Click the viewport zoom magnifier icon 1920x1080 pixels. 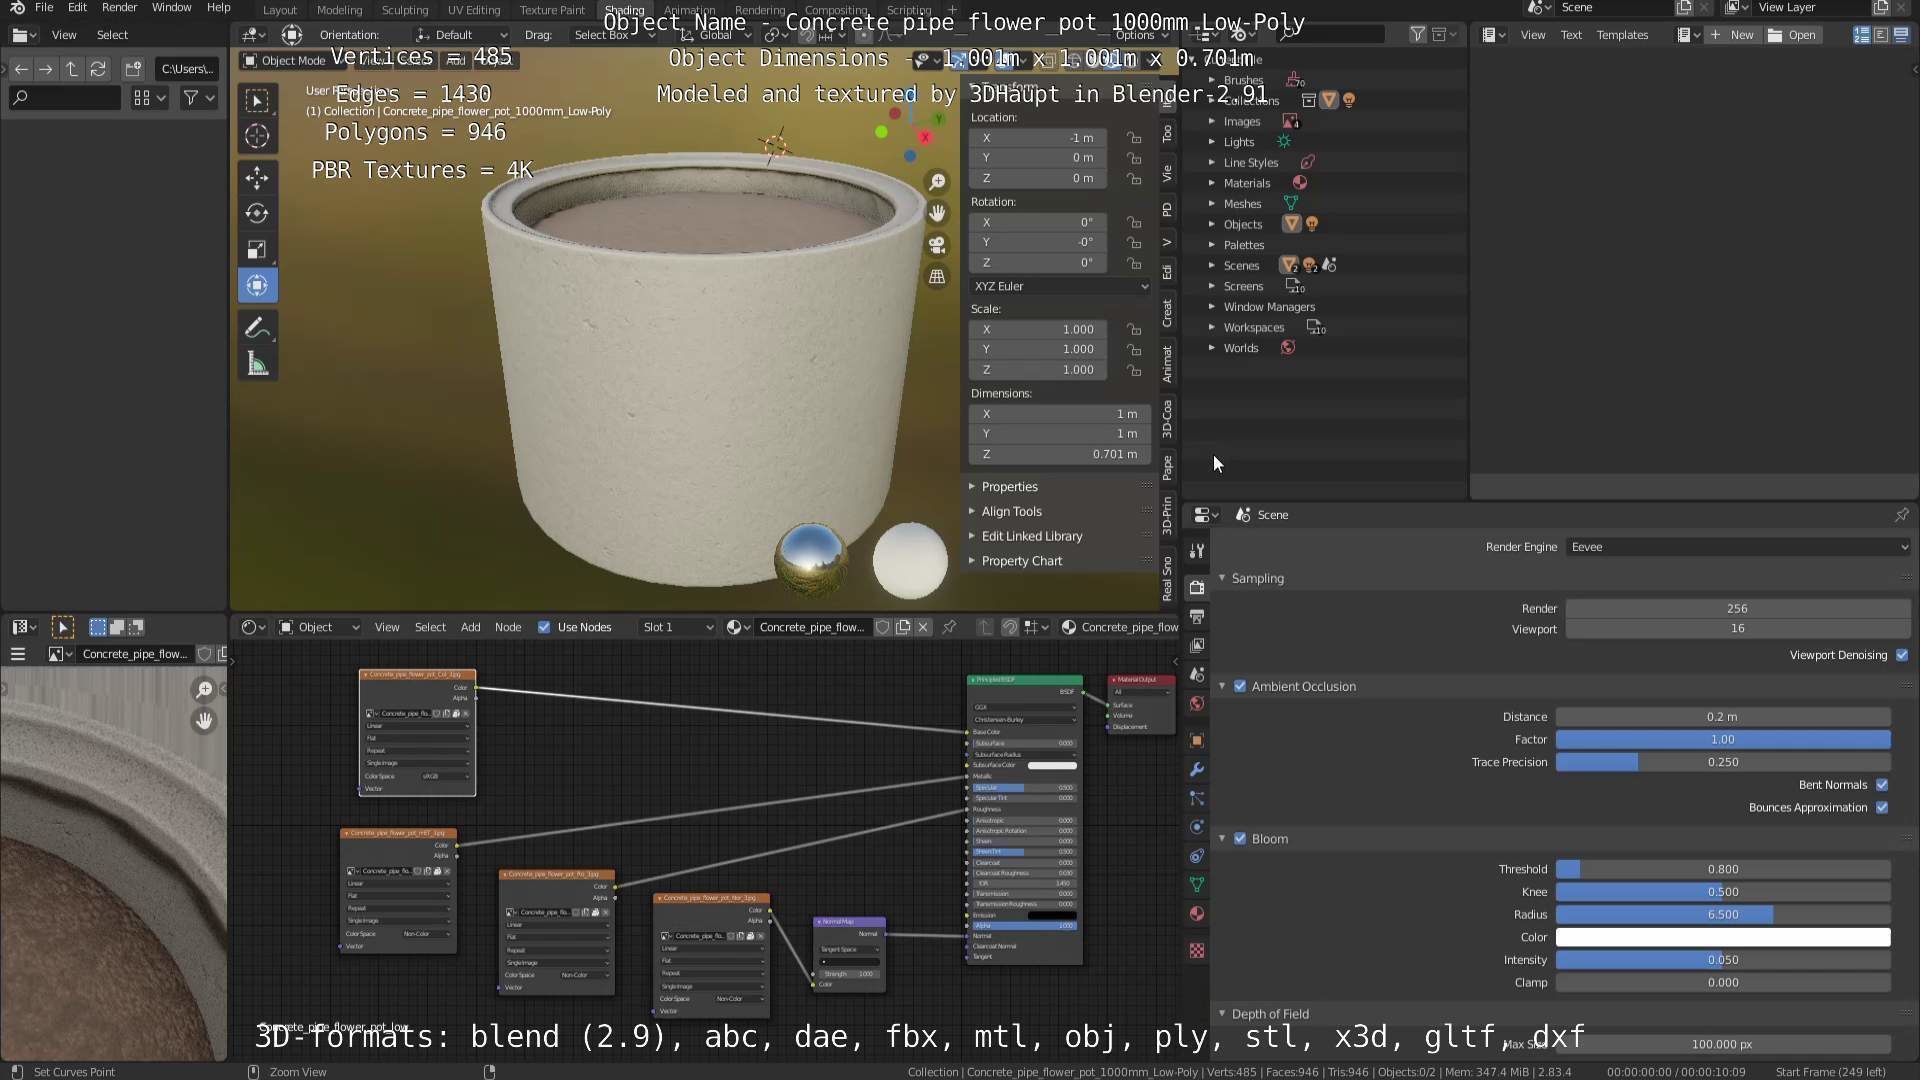coord(937,181)
